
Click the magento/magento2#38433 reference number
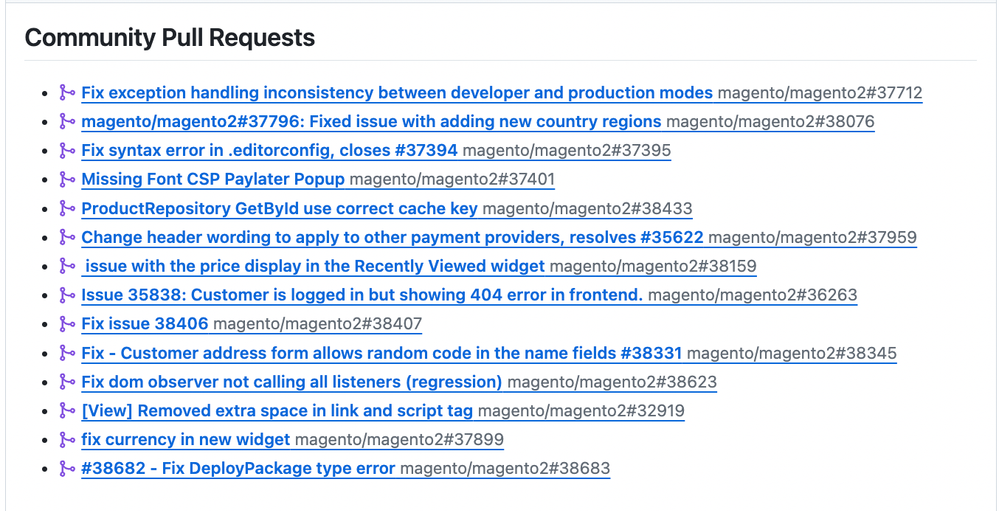point(587,209)
